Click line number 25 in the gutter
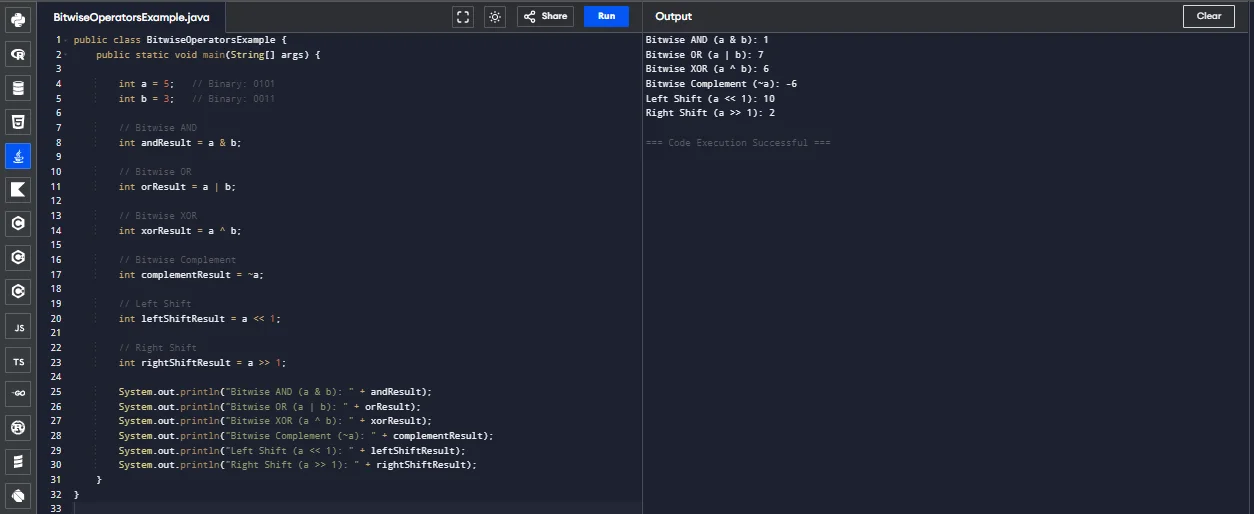 (56, 392)
